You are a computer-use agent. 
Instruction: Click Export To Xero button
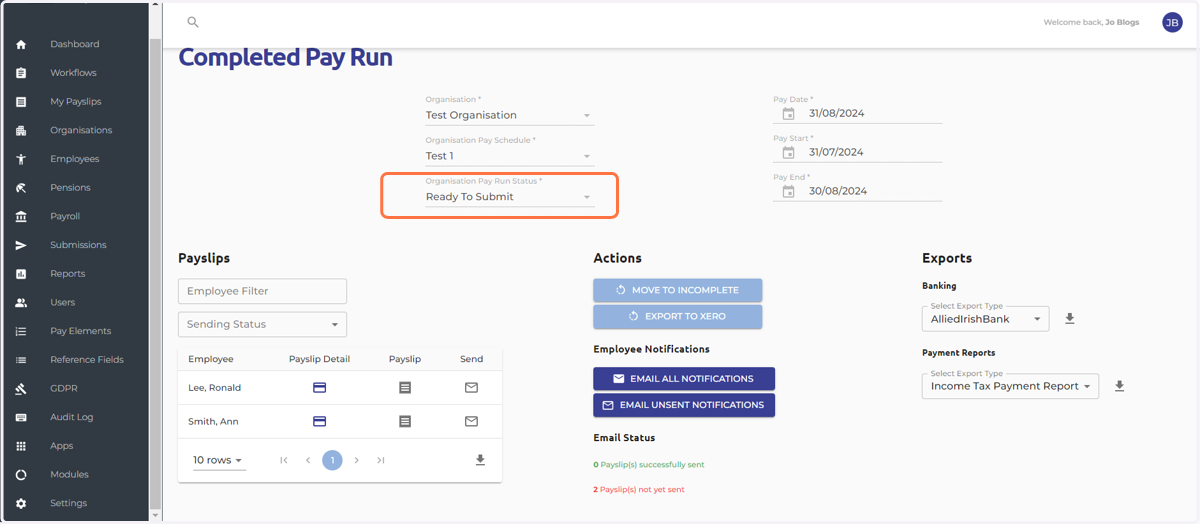coord(677,316)
